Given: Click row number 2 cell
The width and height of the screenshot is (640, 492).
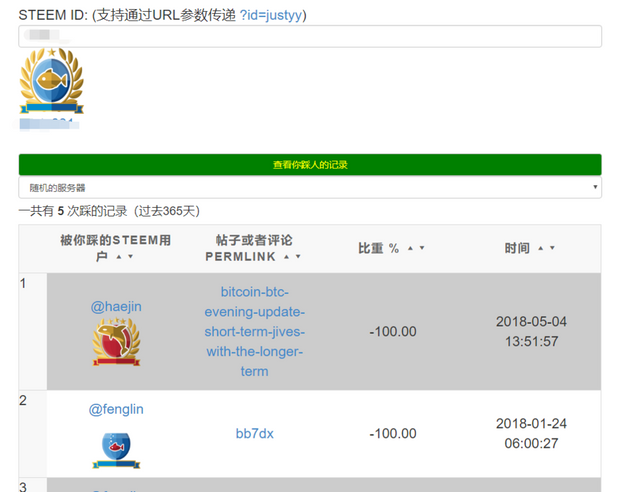Looking at the screenshot, I should [x=33, y=434].
